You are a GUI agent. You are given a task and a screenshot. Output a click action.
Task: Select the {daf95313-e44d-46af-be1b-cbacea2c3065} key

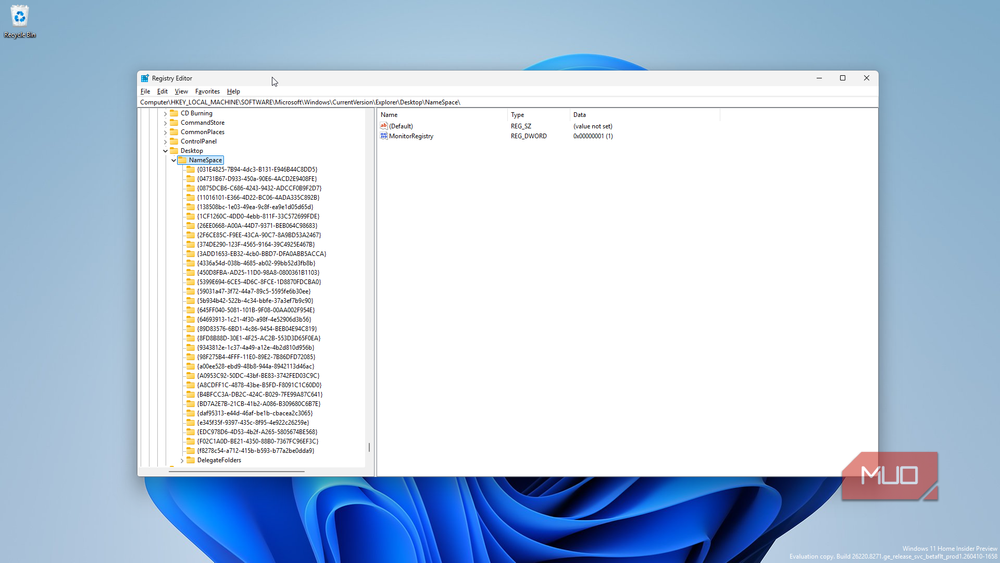255,413
